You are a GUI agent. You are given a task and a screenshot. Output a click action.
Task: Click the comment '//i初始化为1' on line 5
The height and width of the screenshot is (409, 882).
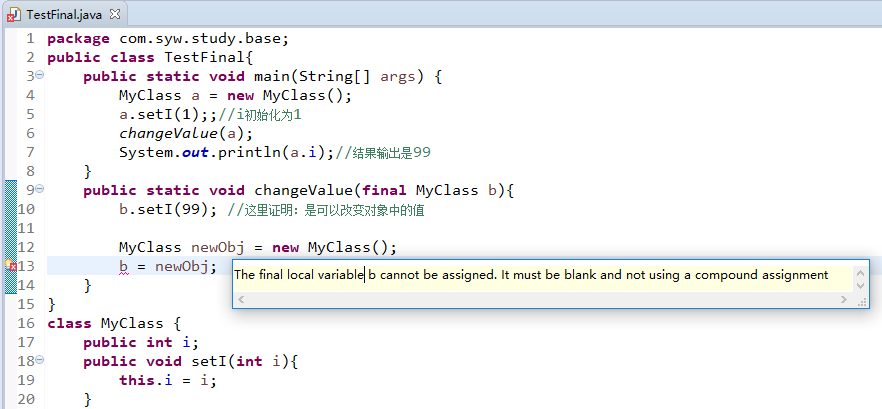tap(260, 115)
